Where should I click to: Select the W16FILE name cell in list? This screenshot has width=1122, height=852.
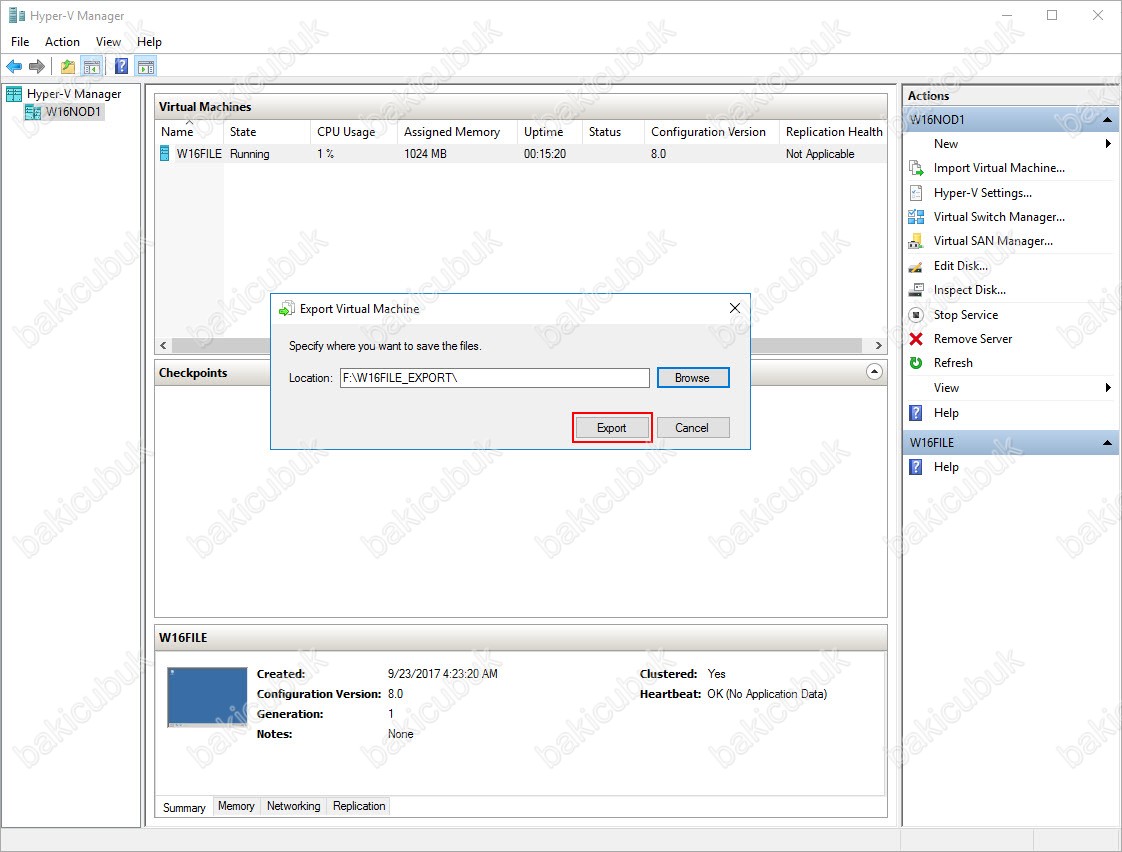pos(199,154)
